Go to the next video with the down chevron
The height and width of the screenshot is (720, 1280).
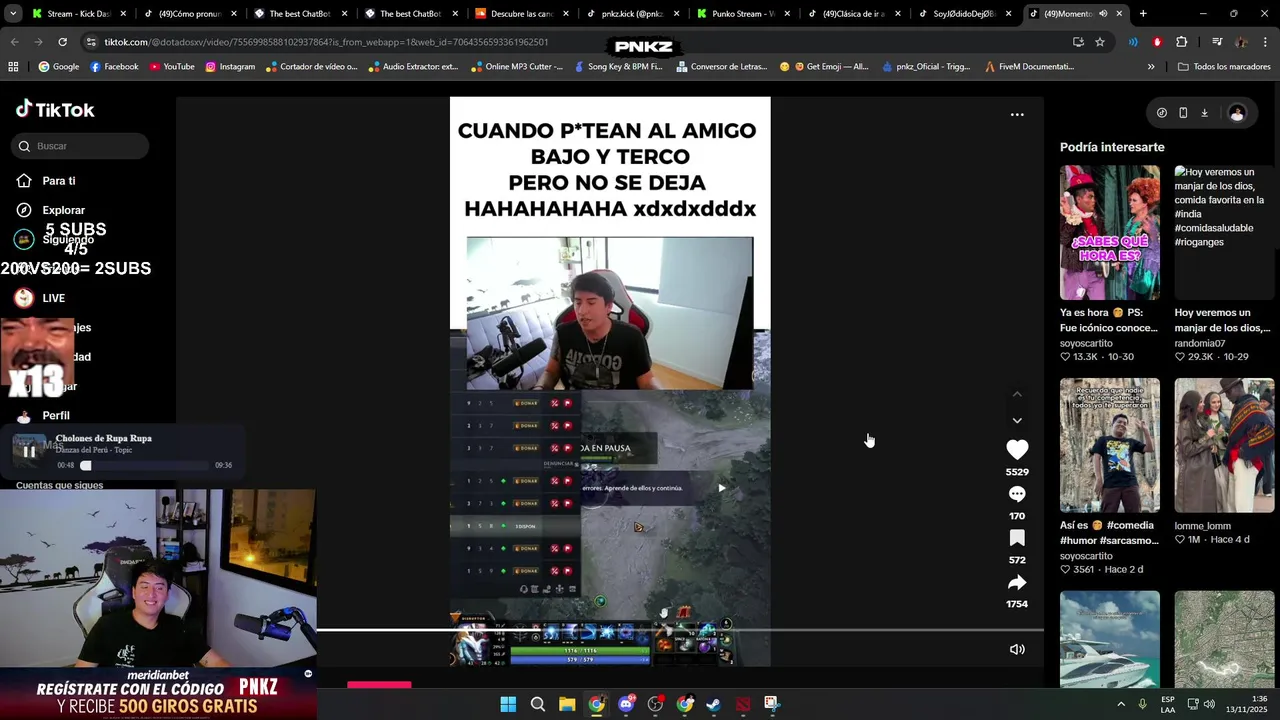coord(1017,421)
